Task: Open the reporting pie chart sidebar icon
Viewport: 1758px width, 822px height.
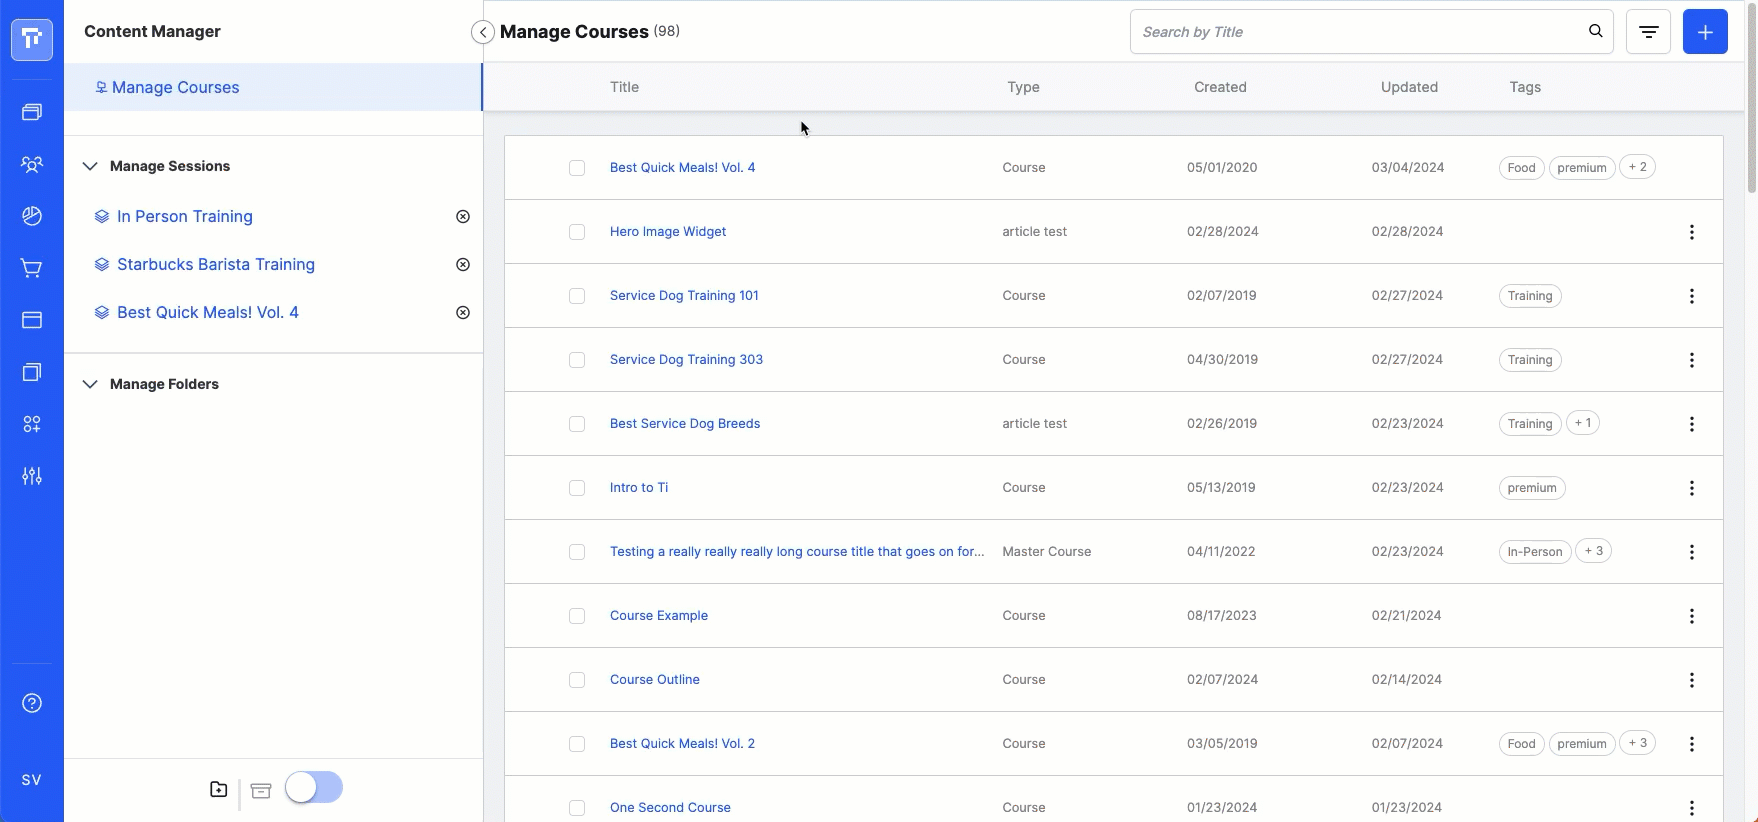Action: (32, 216)
